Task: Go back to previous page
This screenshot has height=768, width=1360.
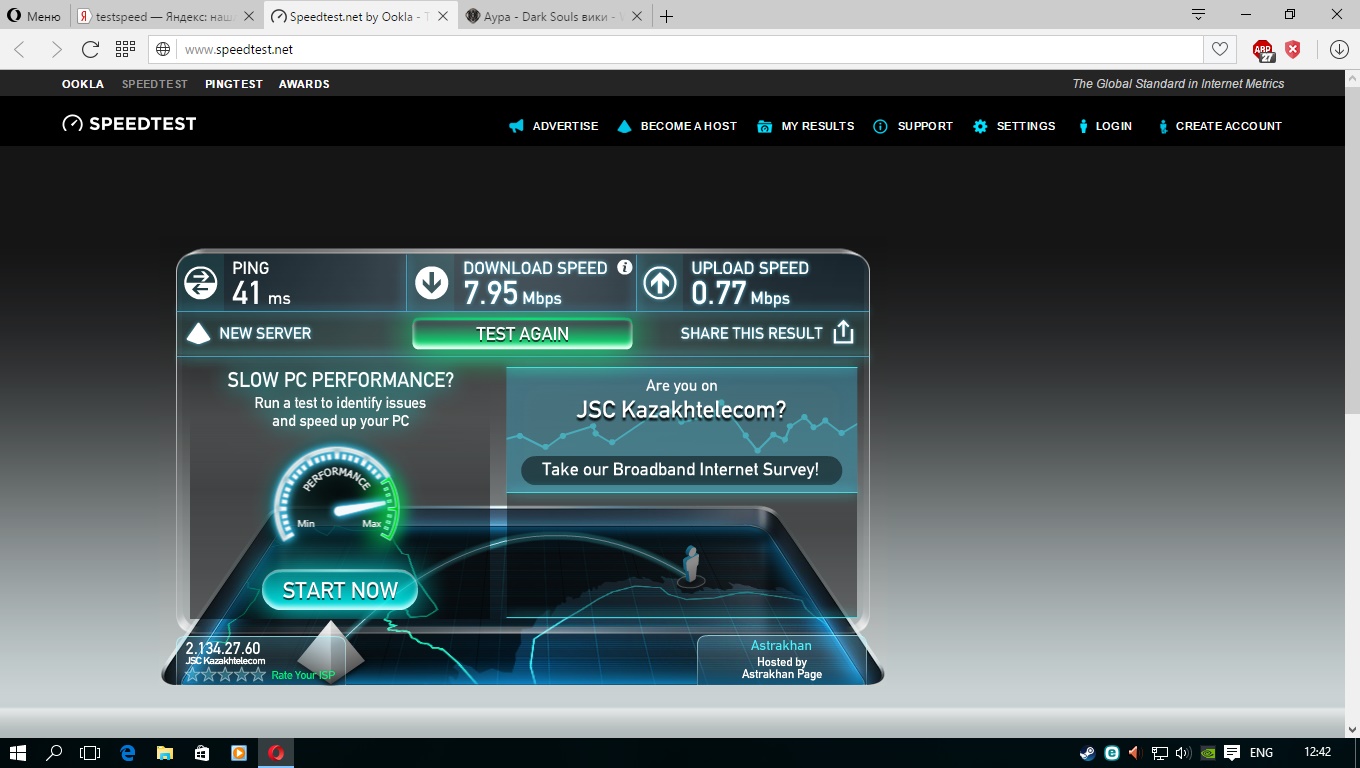Action: click(19, 49)
